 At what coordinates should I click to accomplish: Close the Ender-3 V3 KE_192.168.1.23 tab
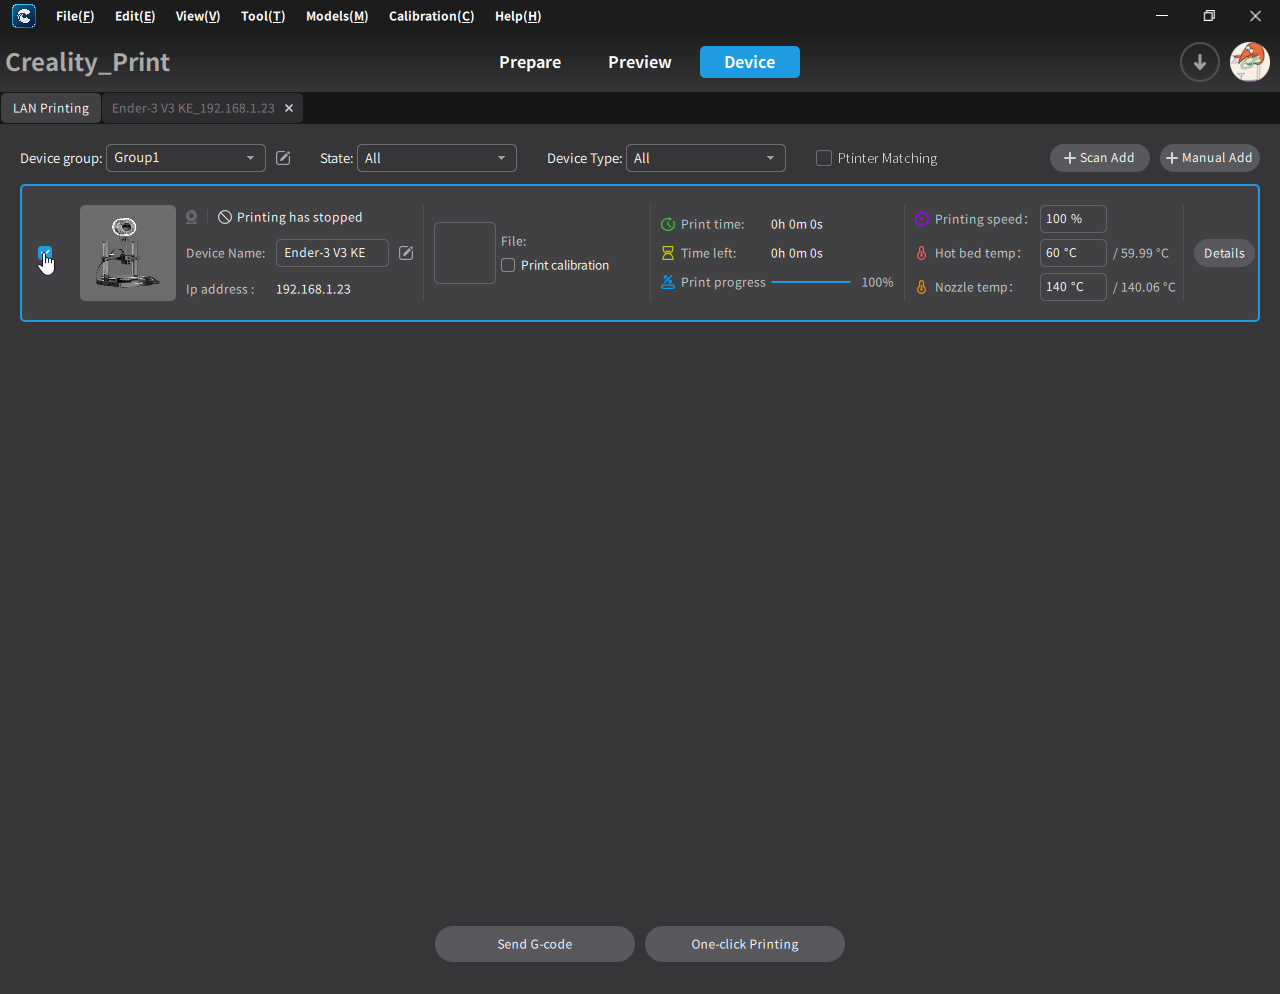tap(289, 108)
